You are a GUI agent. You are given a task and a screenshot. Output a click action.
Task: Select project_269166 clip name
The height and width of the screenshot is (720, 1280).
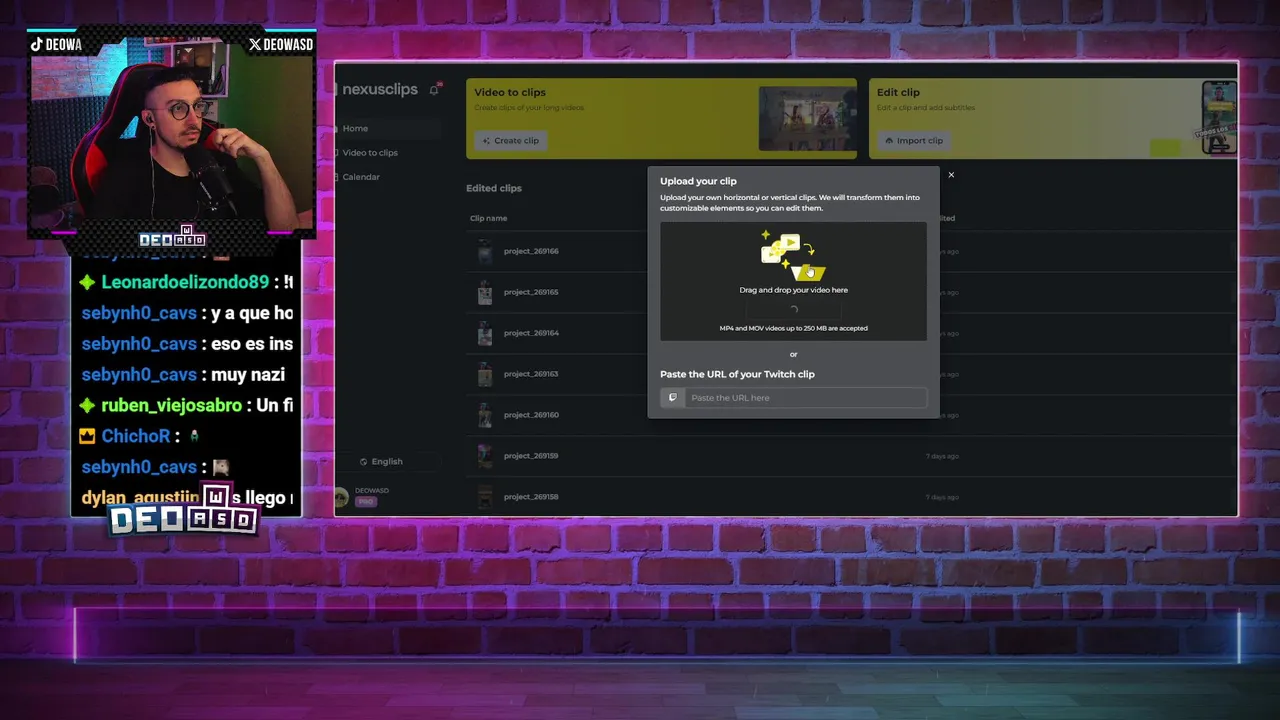(x=531, y=251)
